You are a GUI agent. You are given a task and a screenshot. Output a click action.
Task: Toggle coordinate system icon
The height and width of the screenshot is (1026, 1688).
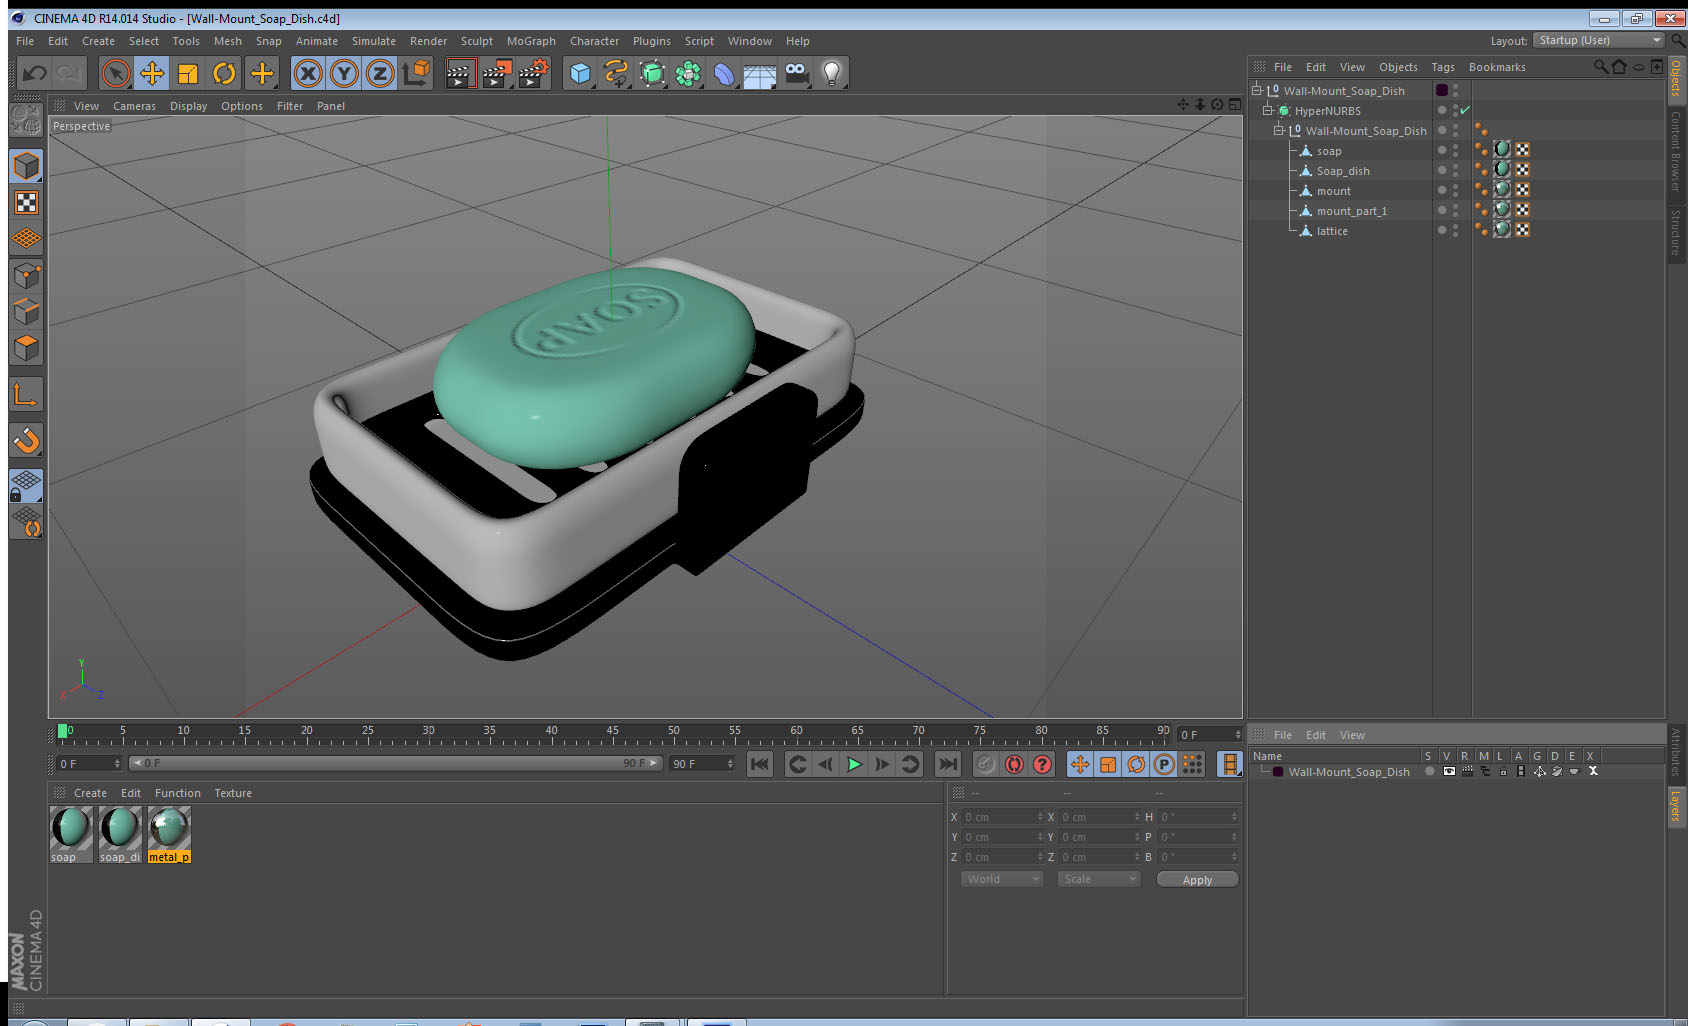click(416, 73)
